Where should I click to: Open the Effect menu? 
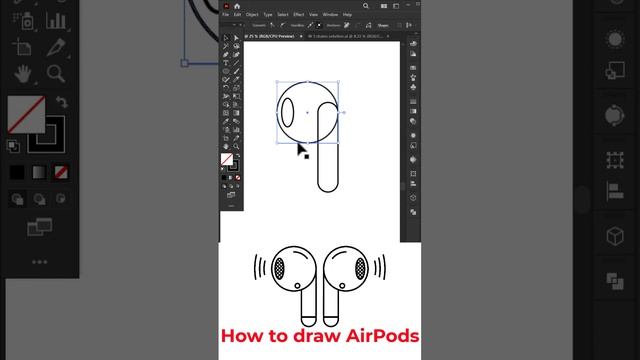299,15
